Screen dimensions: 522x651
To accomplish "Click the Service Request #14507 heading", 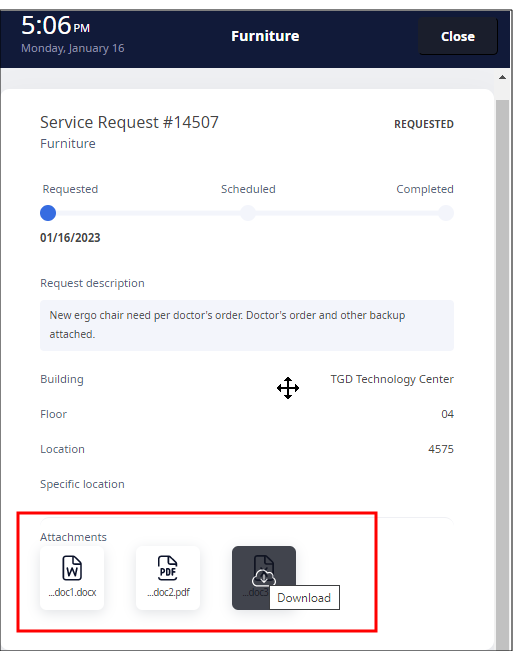I will click(129, 122).
